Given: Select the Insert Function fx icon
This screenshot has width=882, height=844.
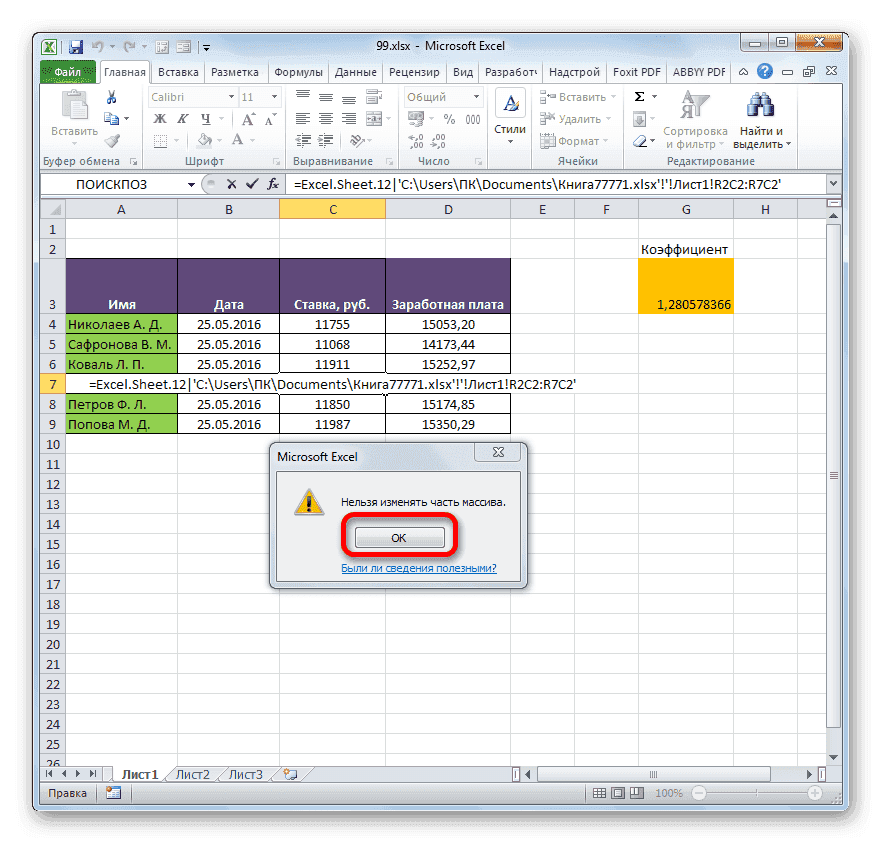Looking at the screenshot, I should pos(273,184).
